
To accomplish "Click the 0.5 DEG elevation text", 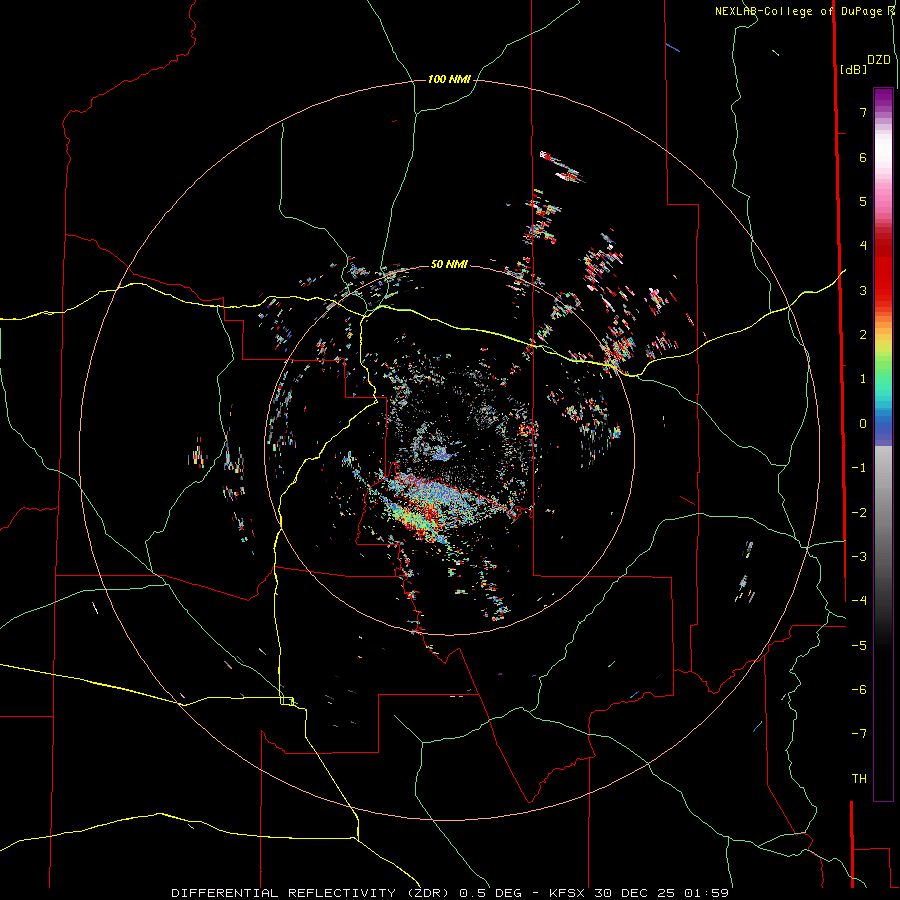I will tap(490, 893).
